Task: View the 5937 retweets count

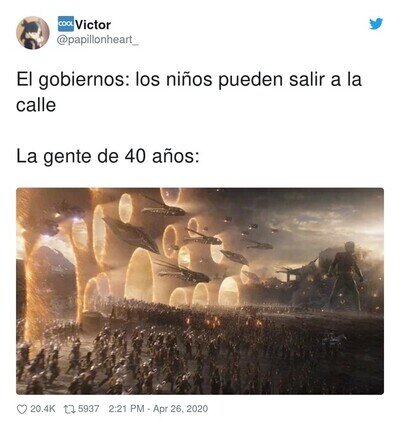Action: 88,409
